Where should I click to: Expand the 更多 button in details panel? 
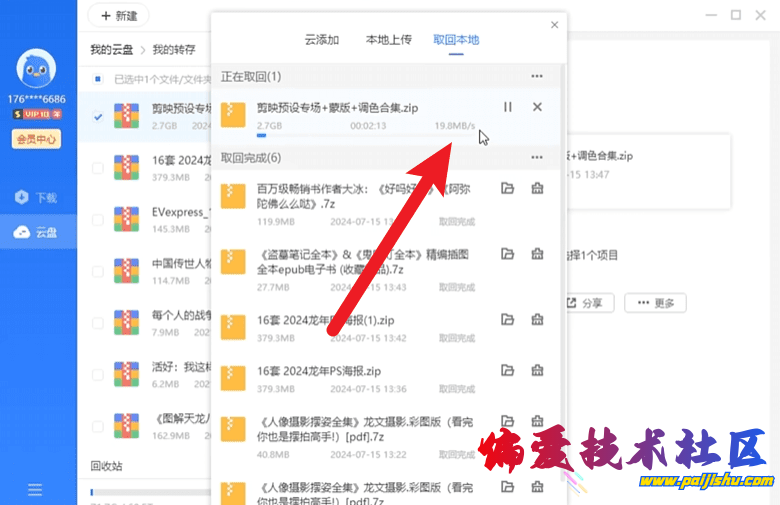[x=655, y=303]
